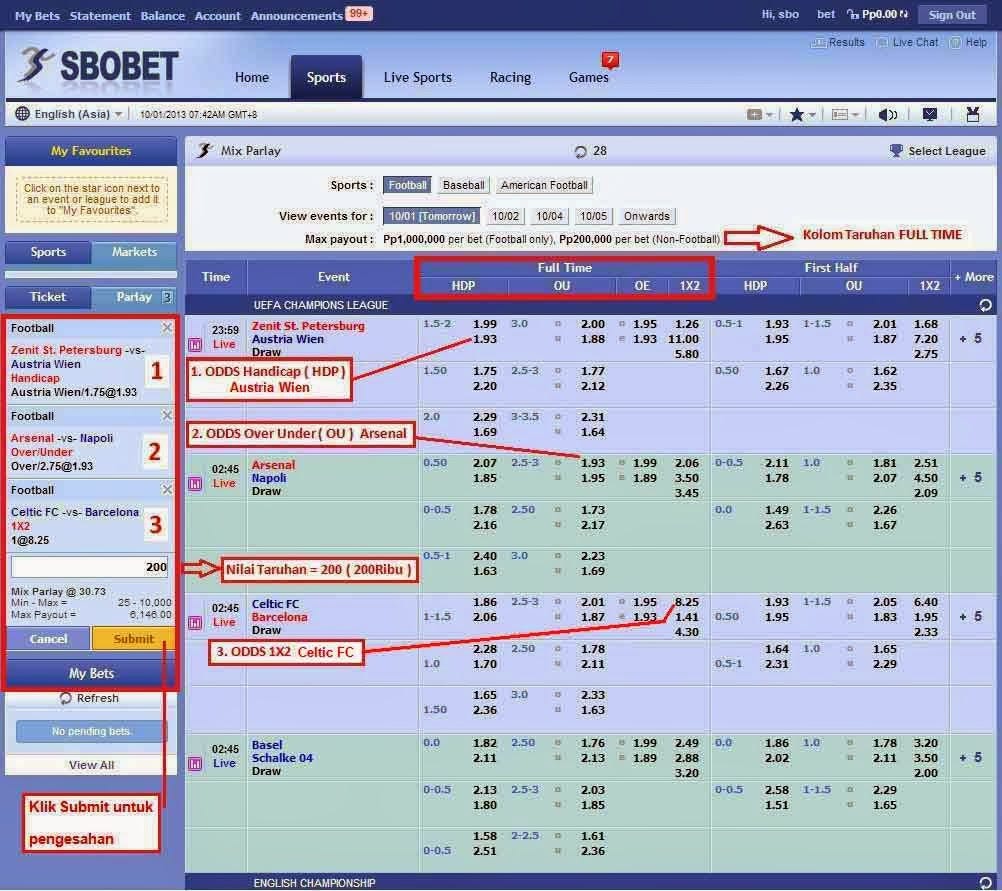Submit the mix parlay bet
This screenshot has height=891, width=1002.
(133, 639)
